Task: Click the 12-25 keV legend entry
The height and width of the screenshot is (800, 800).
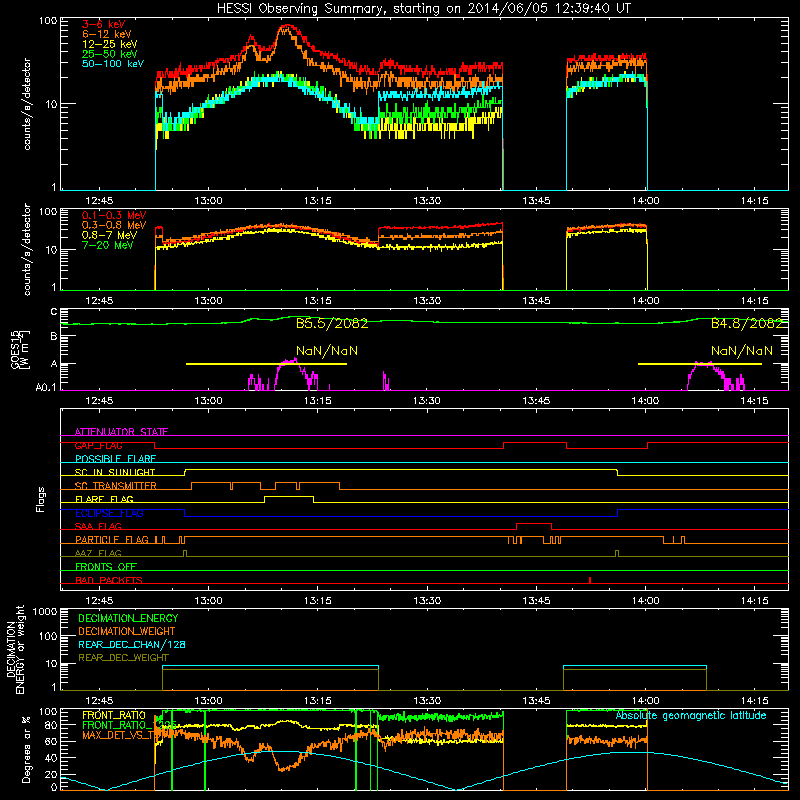Action: (110, 44)
